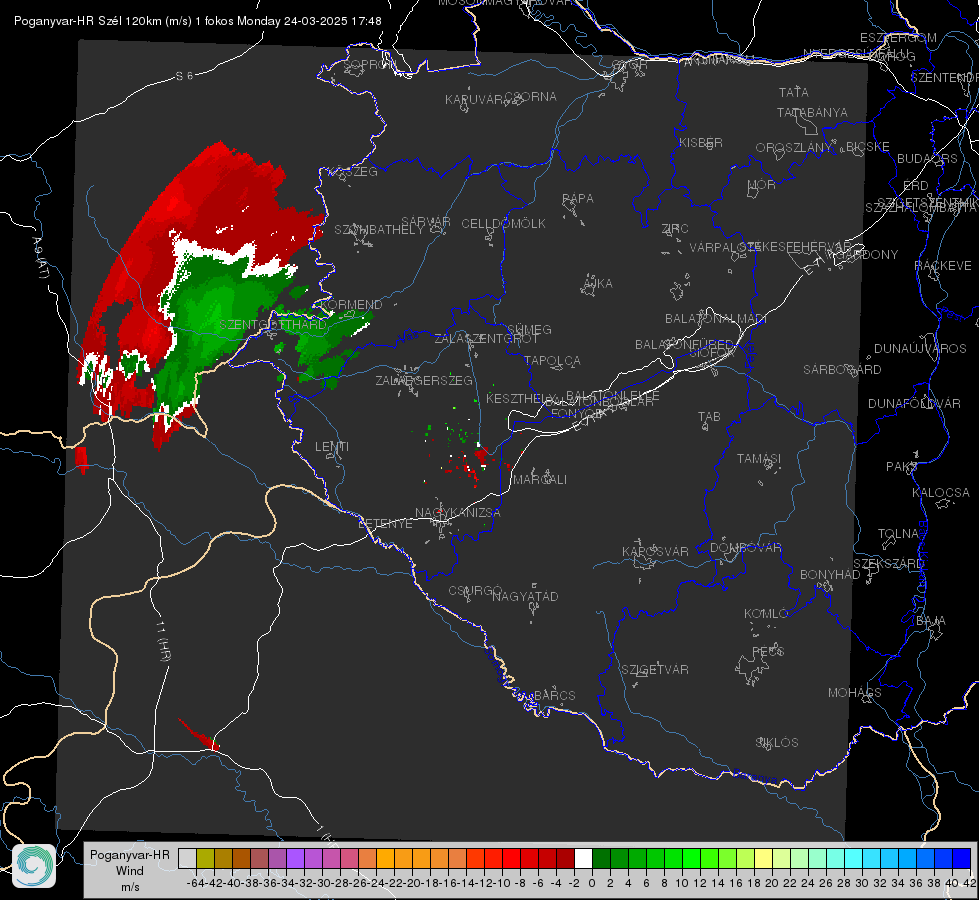Click the OROSZLÁNY city label
This screenshot has height=900, width=979.
click(x=794, y=148)
